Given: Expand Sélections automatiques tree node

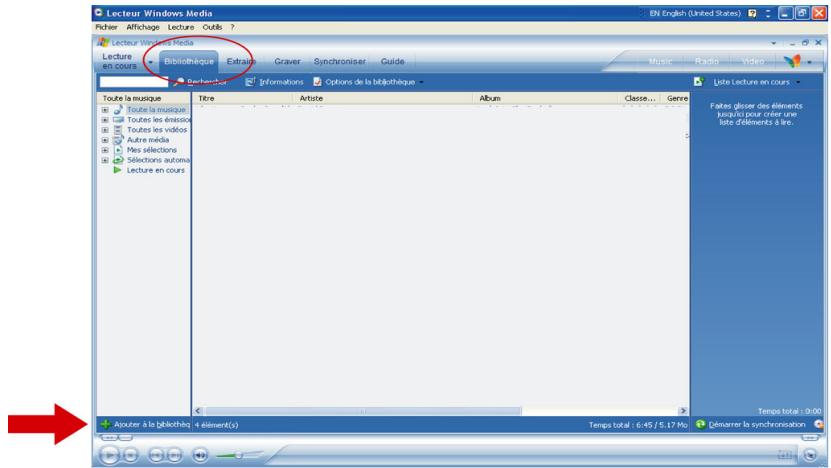Looking at the screenshot, I should coord(105,160).
